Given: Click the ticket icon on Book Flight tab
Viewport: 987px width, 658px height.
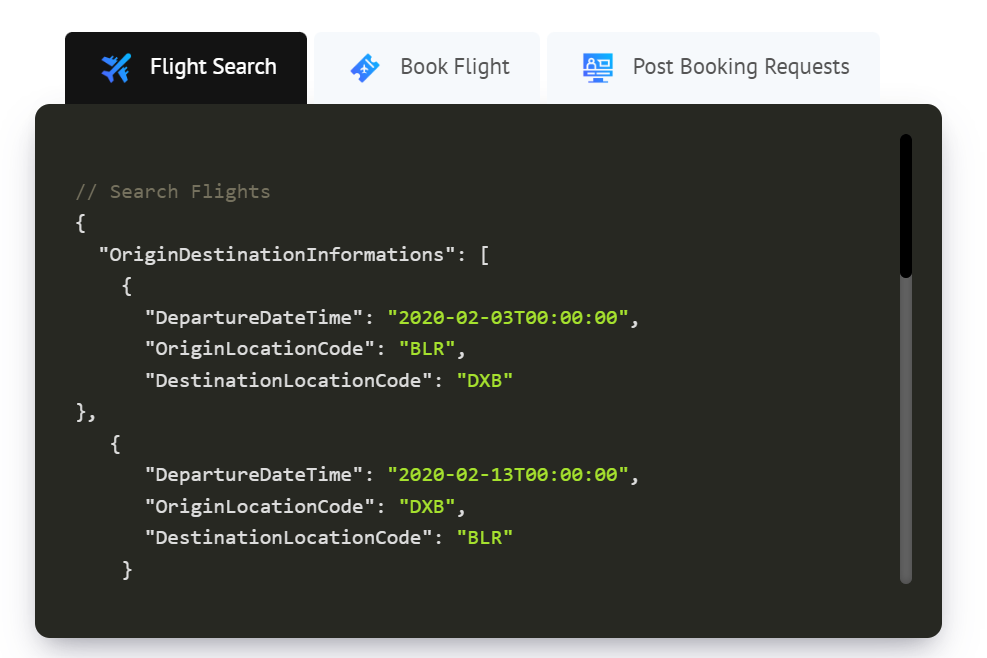Looking at the screenshot, I should click(x=365, y=67).
